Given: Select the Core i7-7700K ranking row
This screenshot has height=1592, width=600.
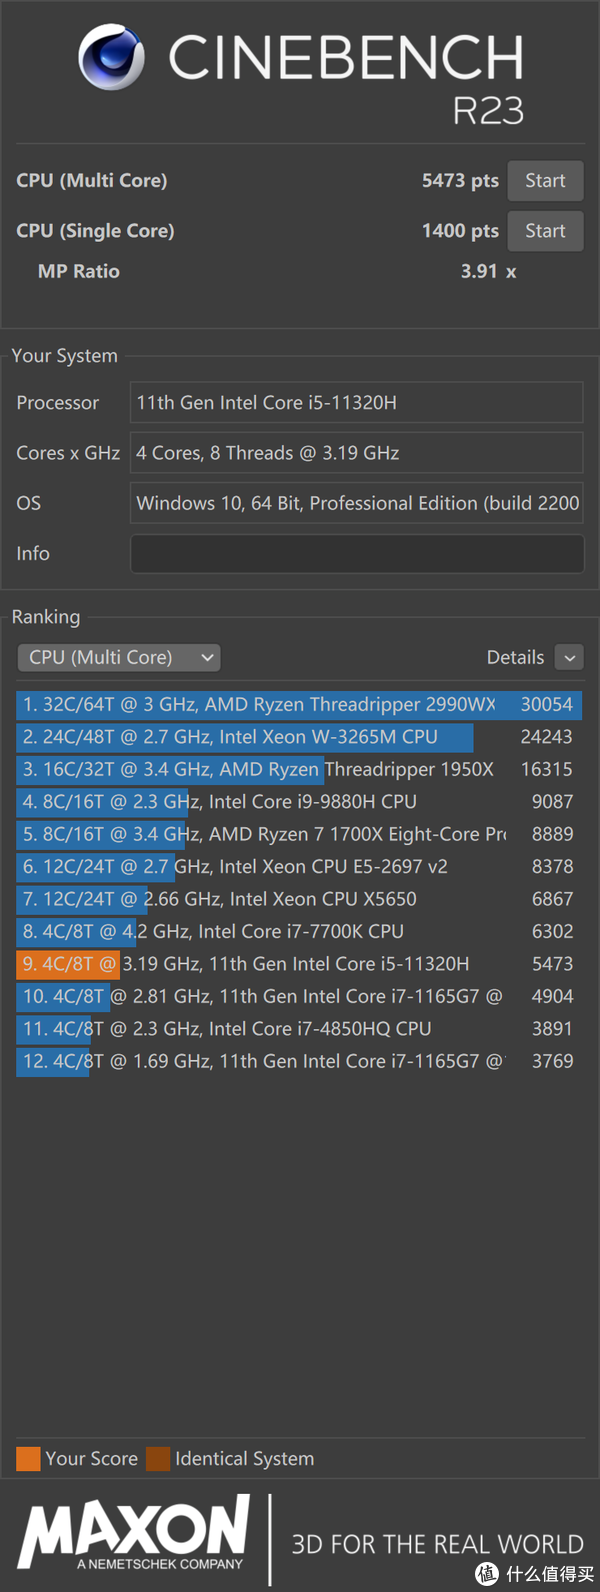Looking at the screenshot, I should click(x=299, y=932).
